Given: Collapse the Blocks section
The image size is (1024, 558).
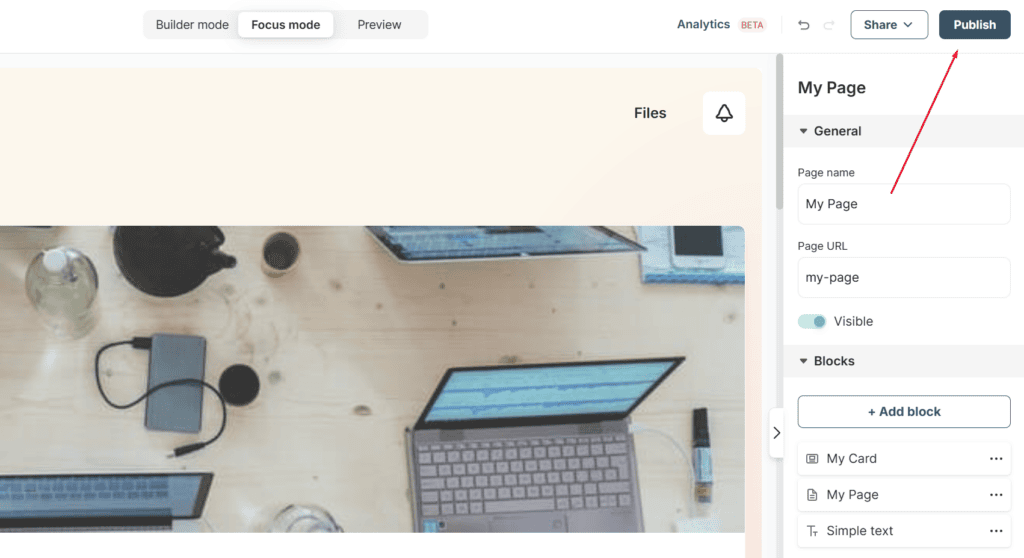Looking at the screenshot, I should pyautogui.click(x=803, y=361).
